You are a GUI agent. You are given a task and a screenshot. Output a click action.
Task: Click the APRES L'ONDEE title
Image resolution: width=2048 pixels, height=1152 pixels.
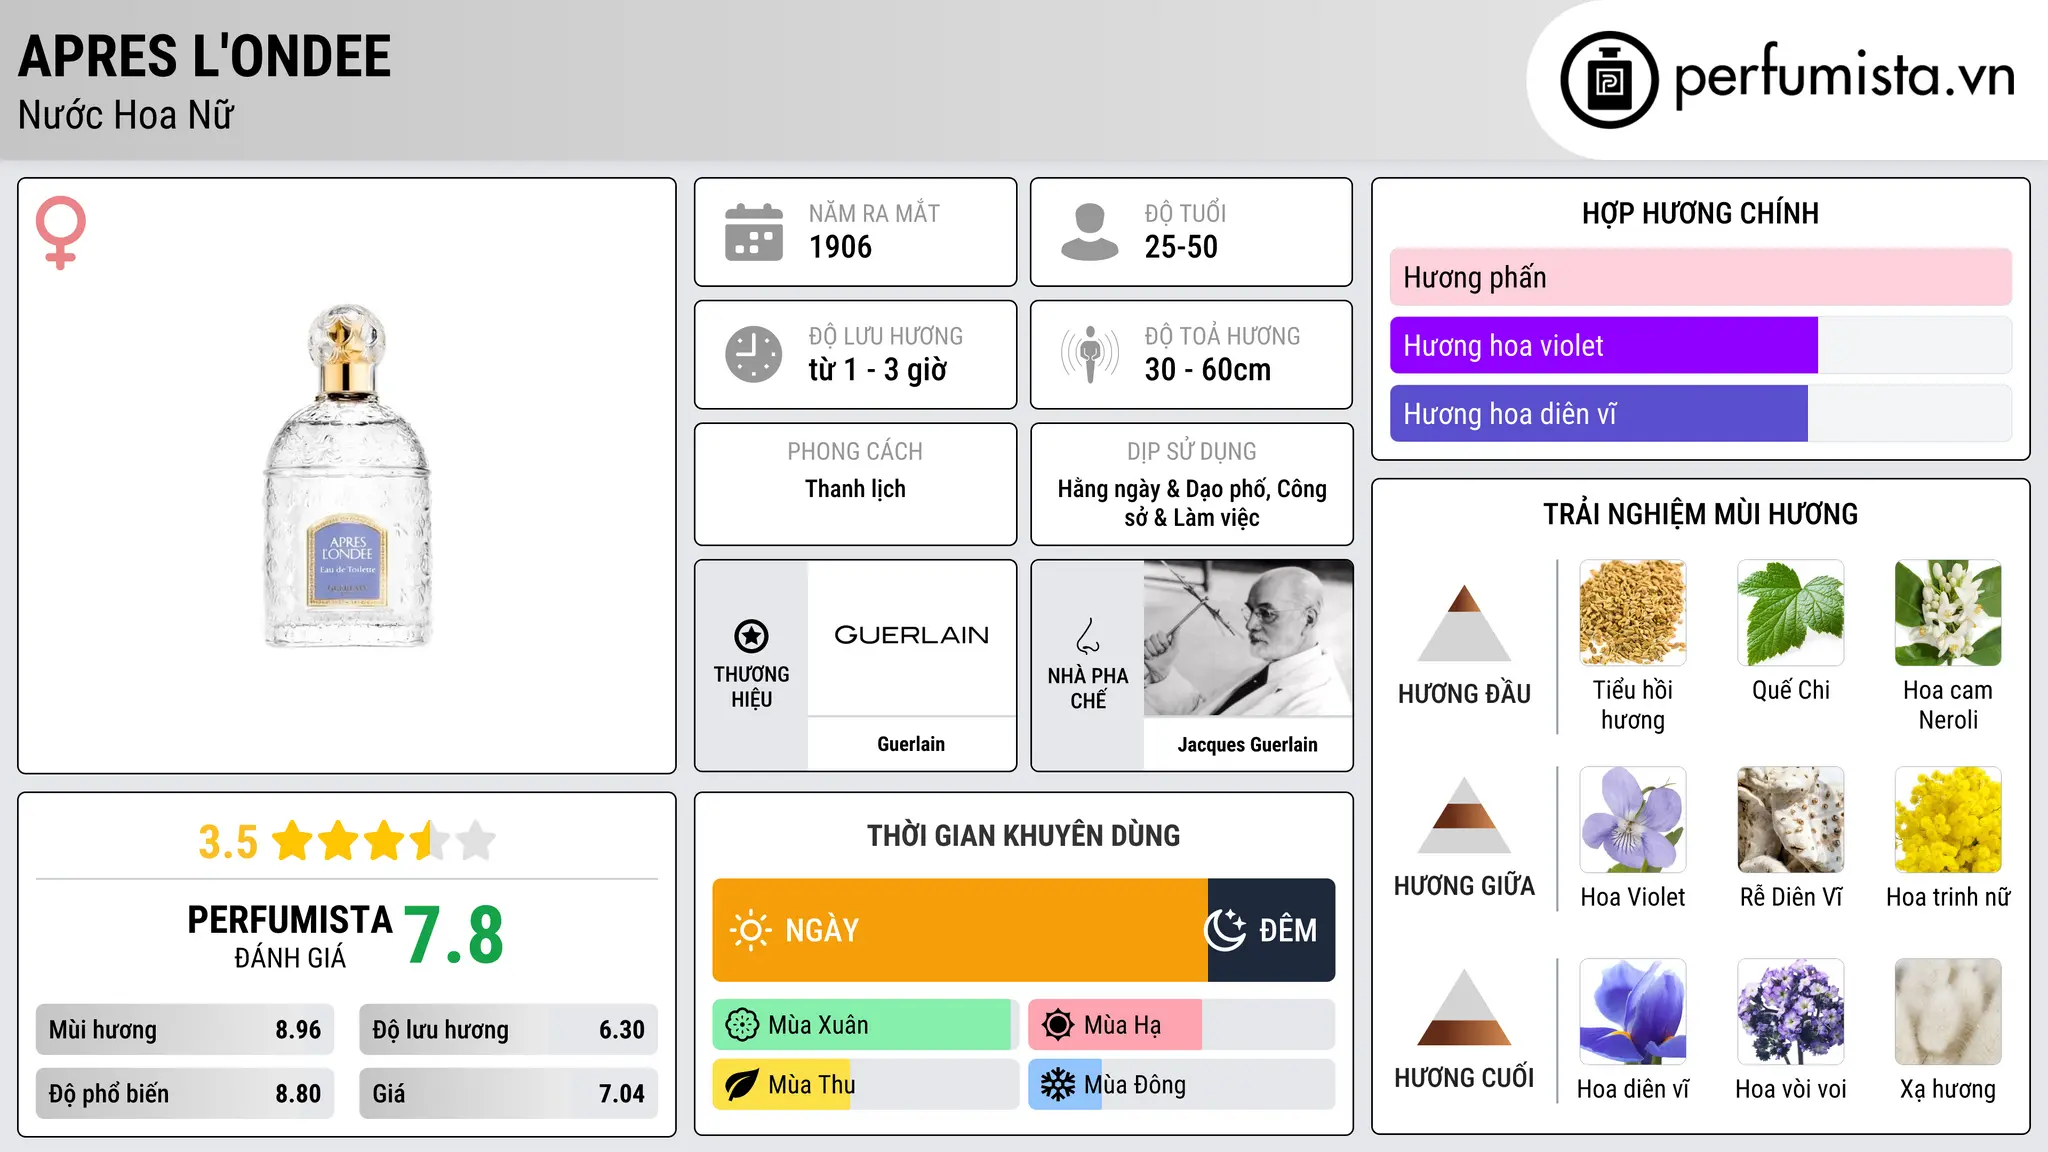click(205, 57)
